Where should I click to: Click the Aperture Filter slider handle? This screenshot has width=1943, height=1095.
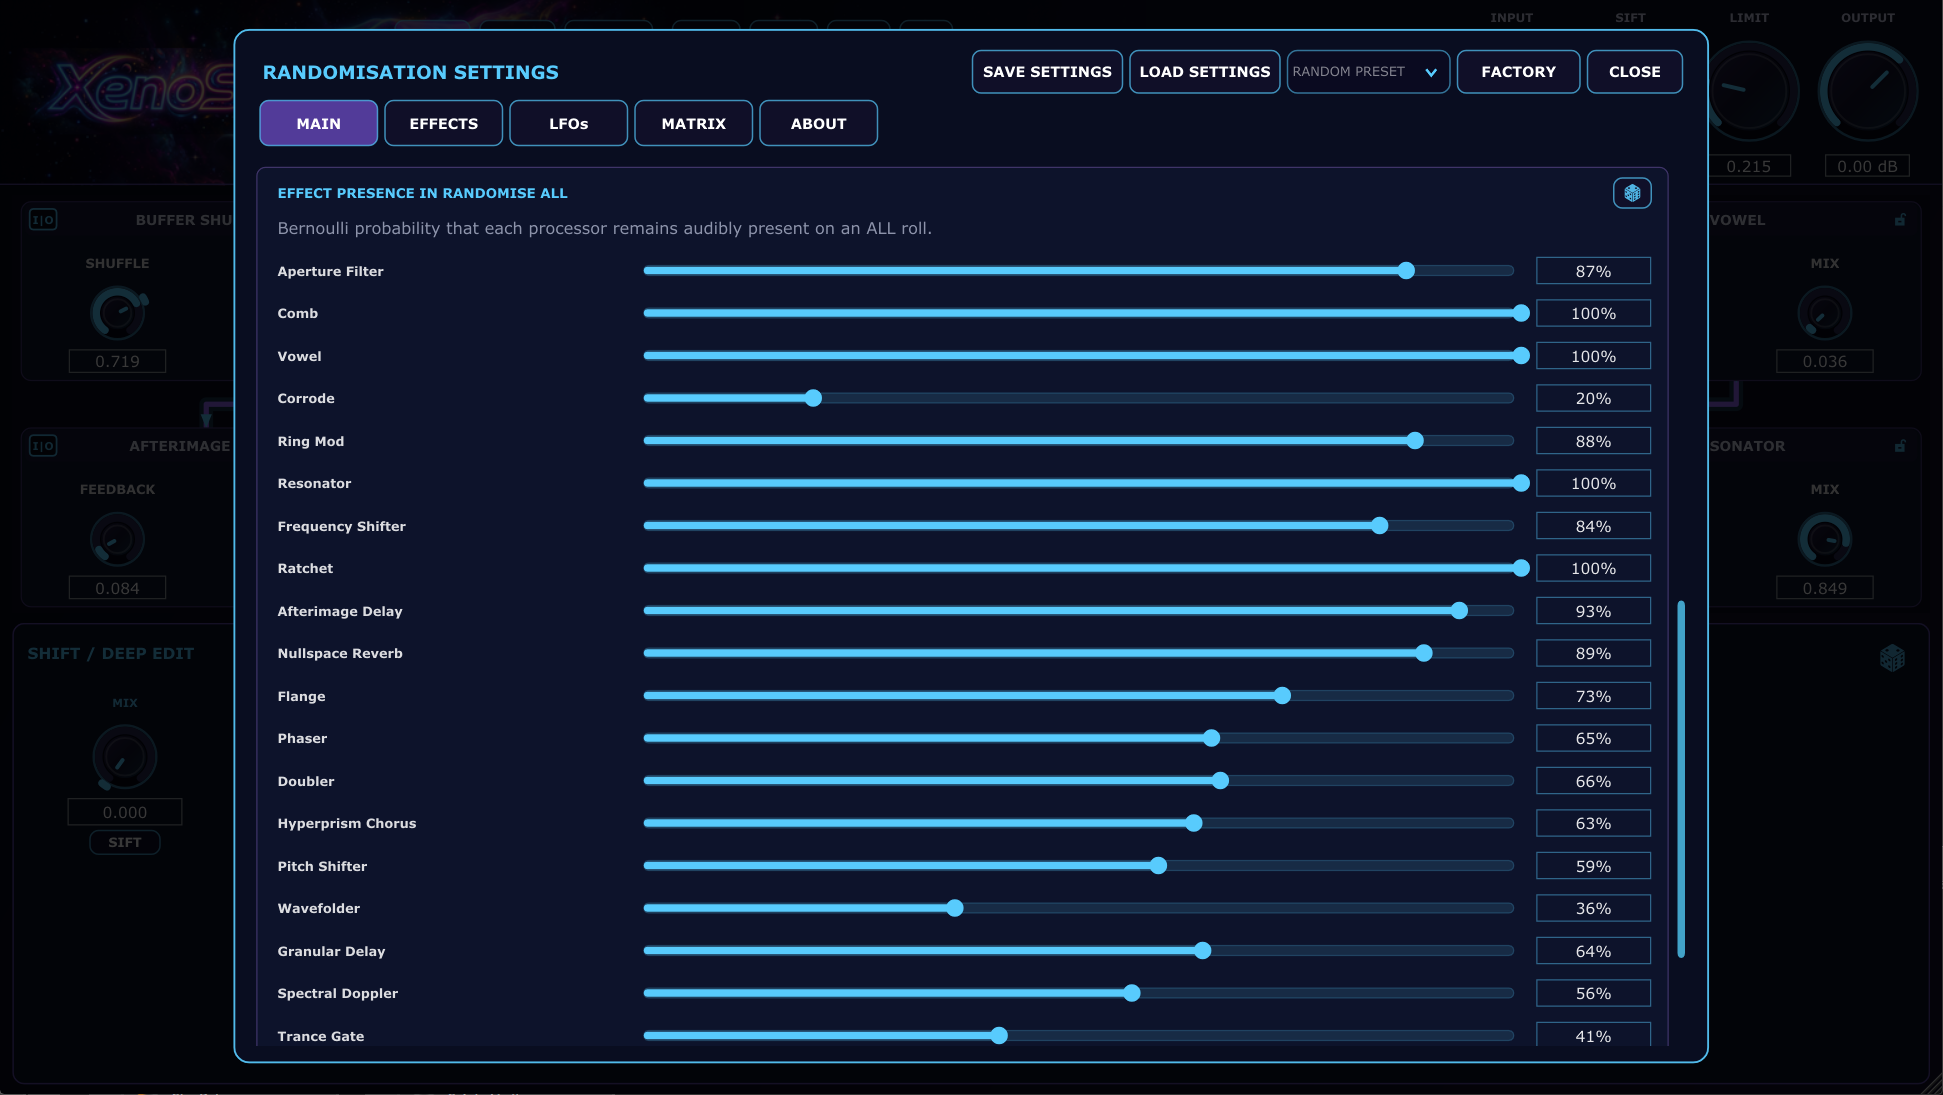tap(1406, 271)
